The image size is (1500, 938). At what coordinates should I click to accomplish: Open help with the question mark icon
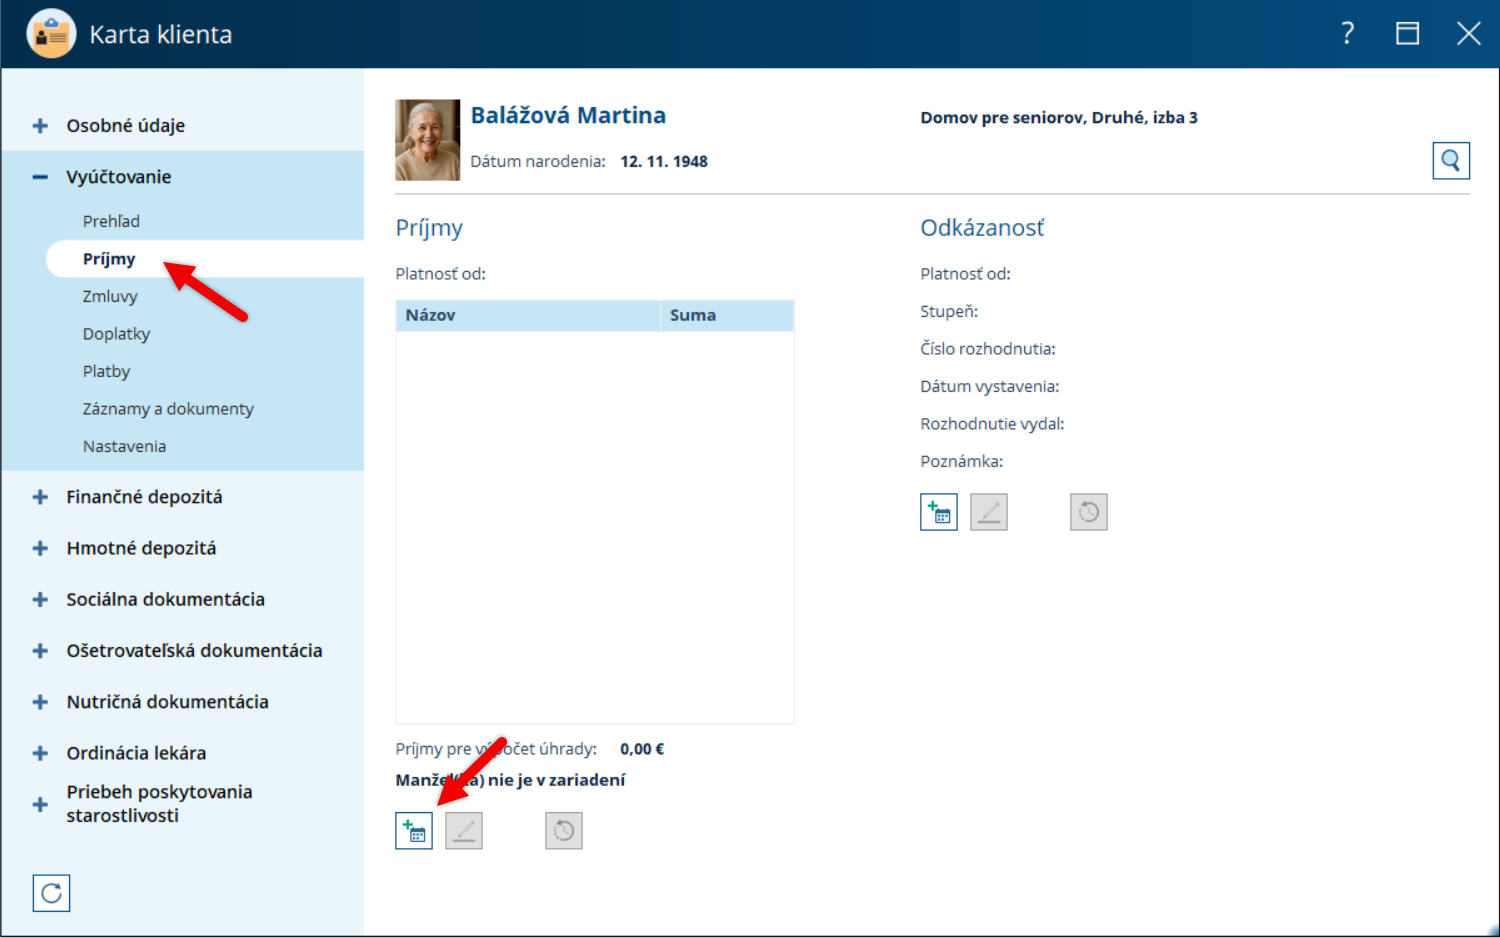[1348, 34]
